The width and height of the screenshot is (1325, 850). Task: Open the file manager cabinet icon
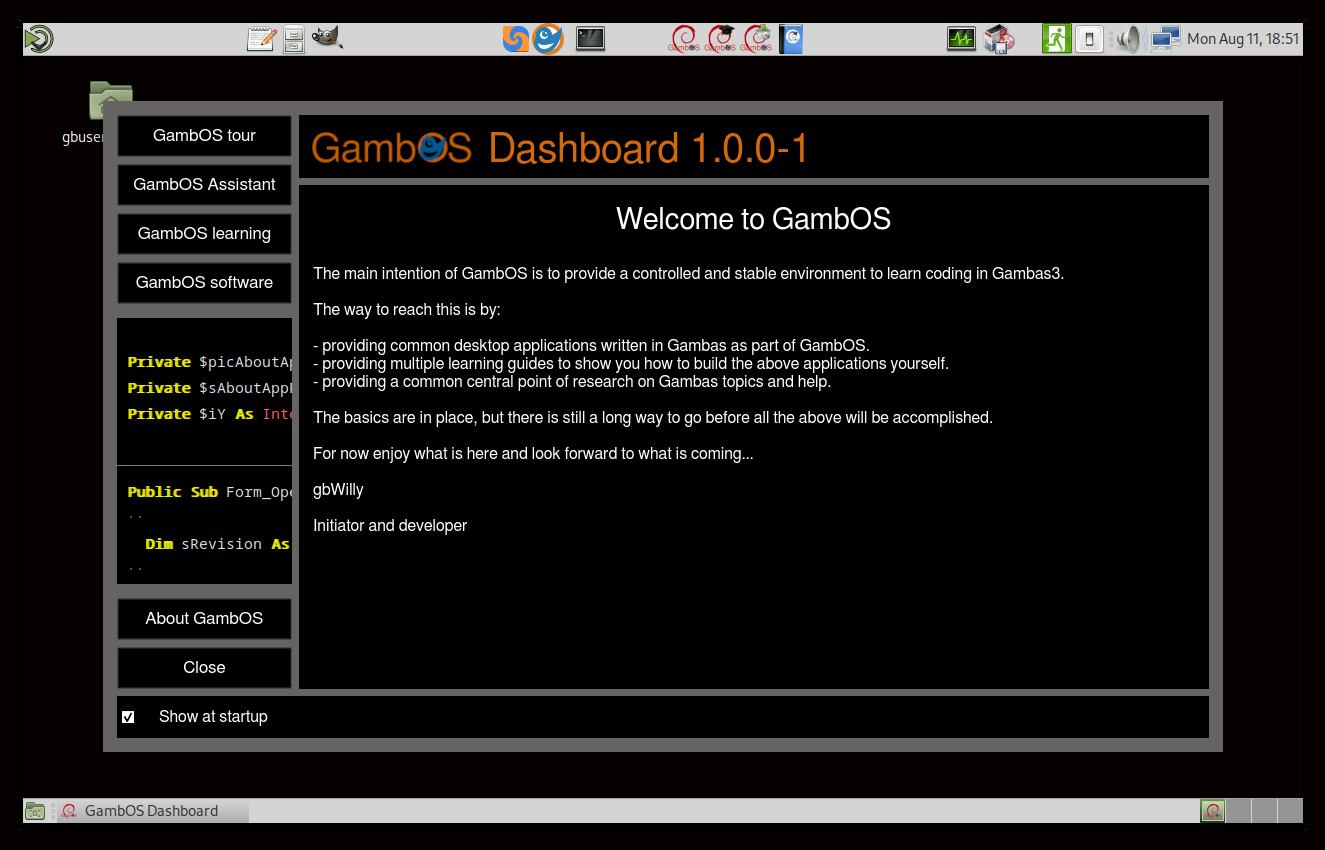pyautogui.click(x=293, y=39)
